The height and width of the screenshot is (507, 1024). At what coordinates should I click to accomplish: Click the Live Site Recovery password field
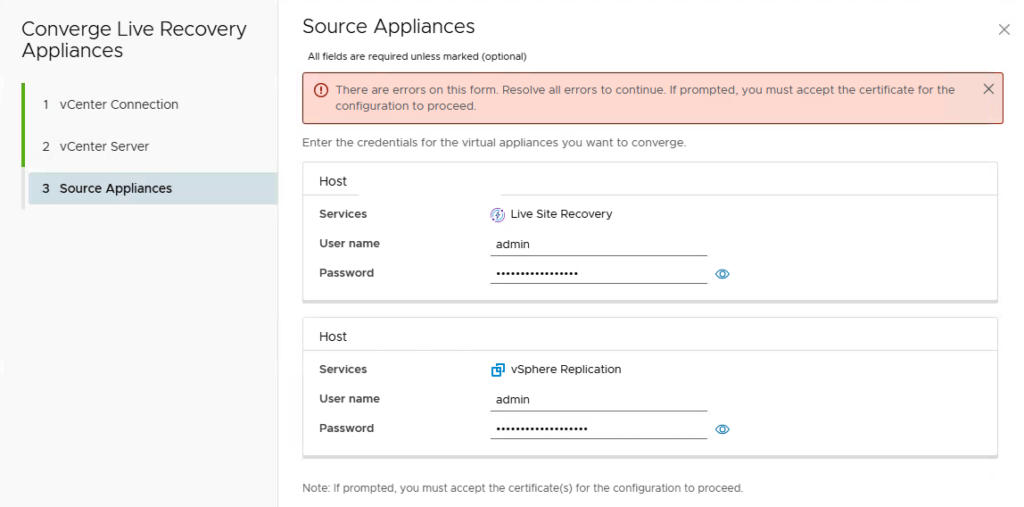598,273
